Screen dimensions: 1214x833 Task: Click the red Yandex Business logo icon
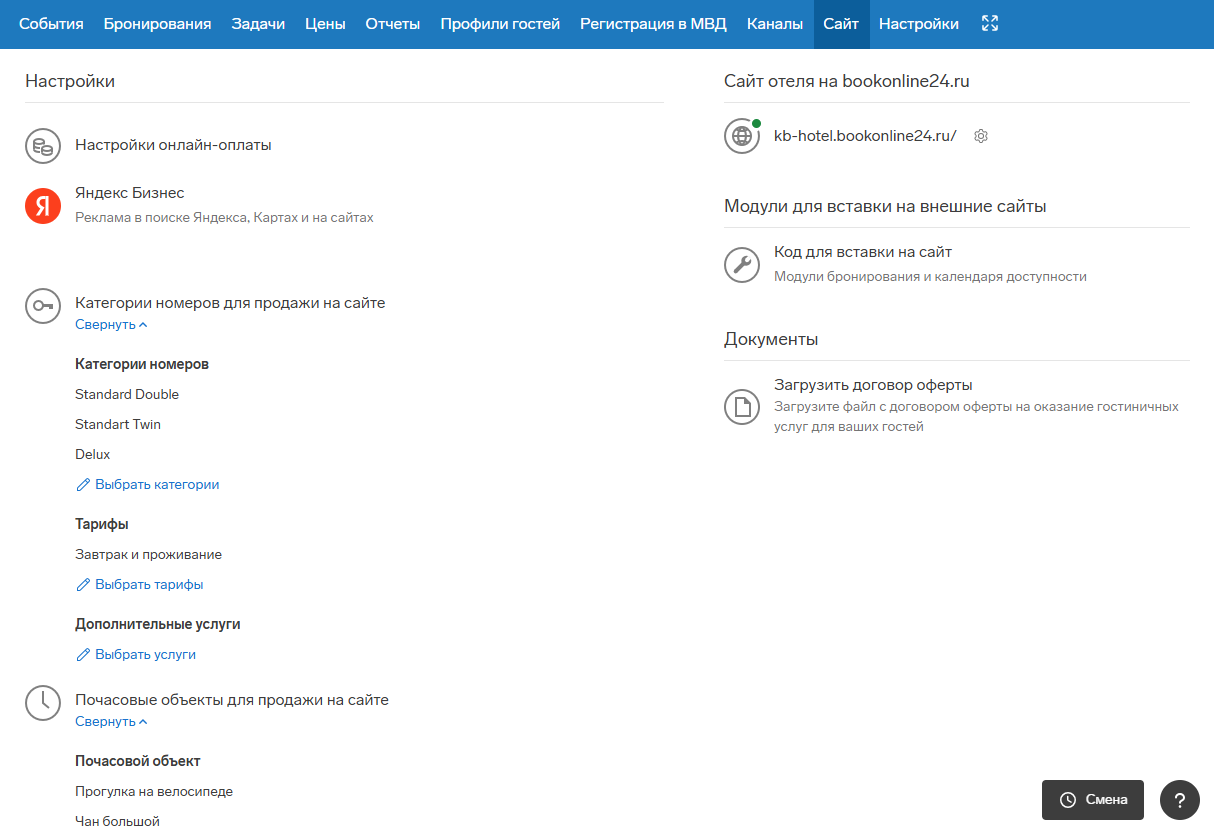(43, 206)
